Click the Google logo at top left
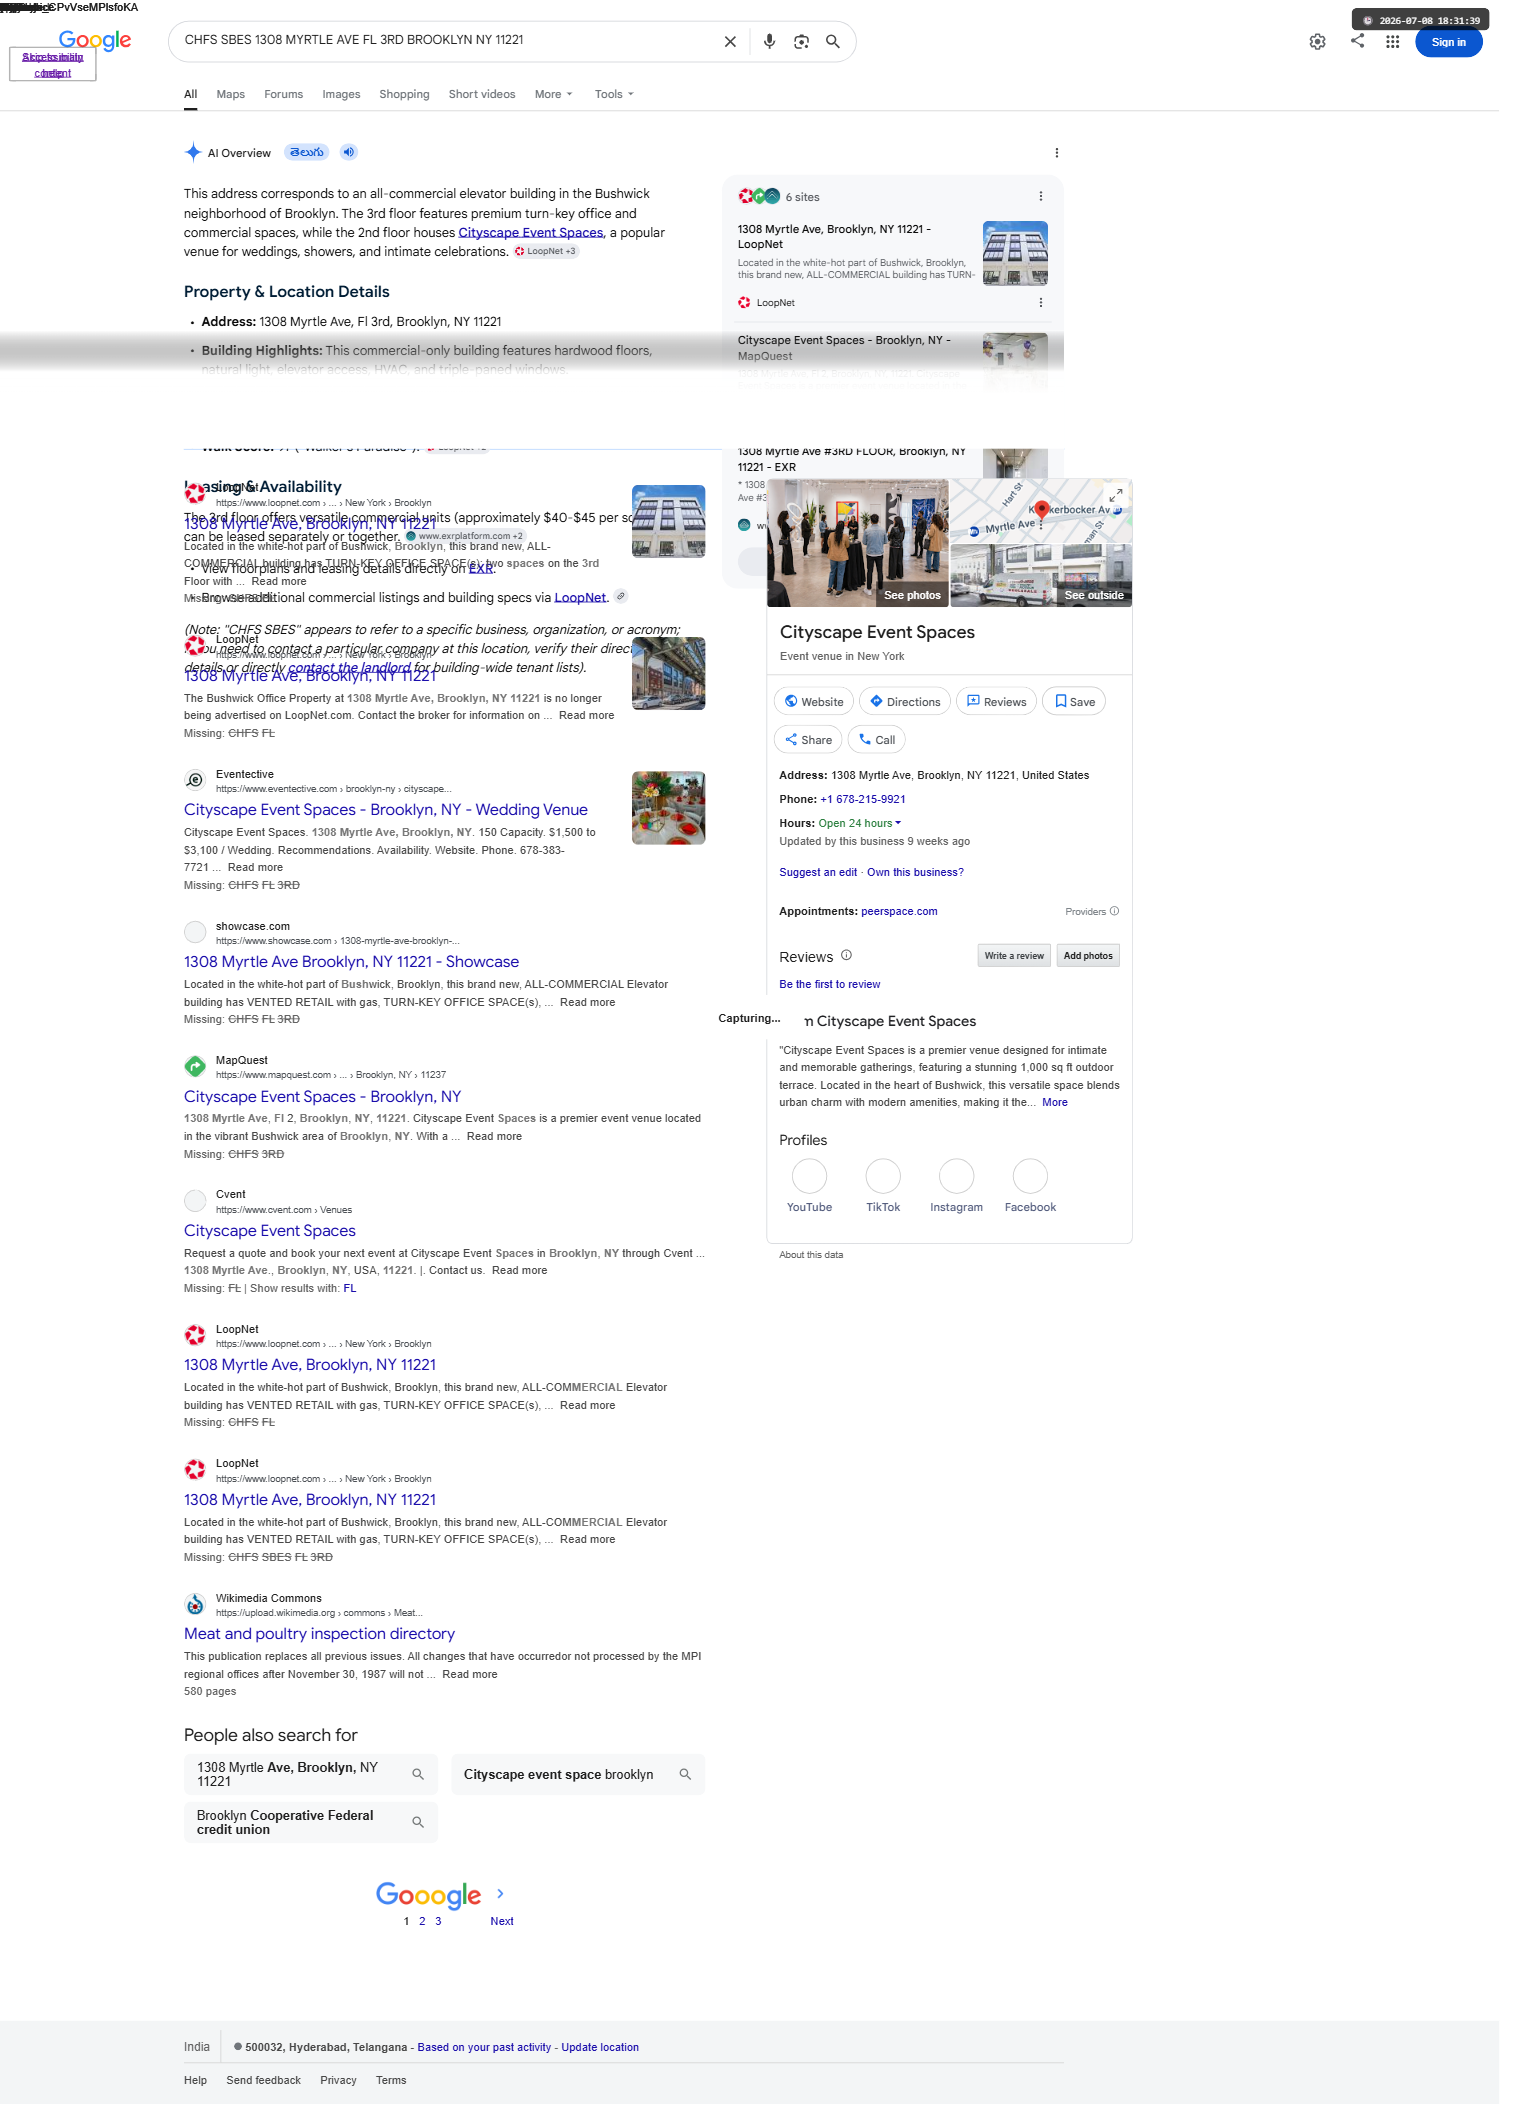This screenshot has height=2104, width=1517. pyautogui.click(x=95, y=41)
